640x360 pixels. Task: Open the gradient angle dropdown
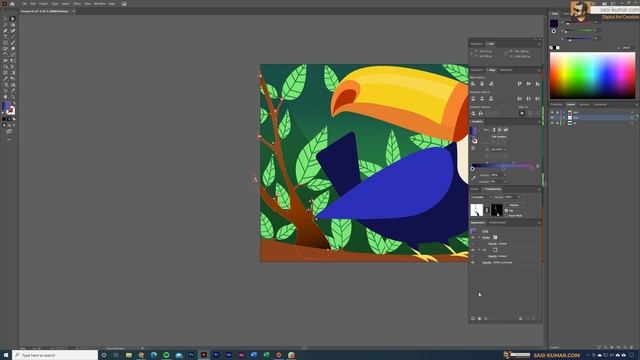click(x=505, y=149)
